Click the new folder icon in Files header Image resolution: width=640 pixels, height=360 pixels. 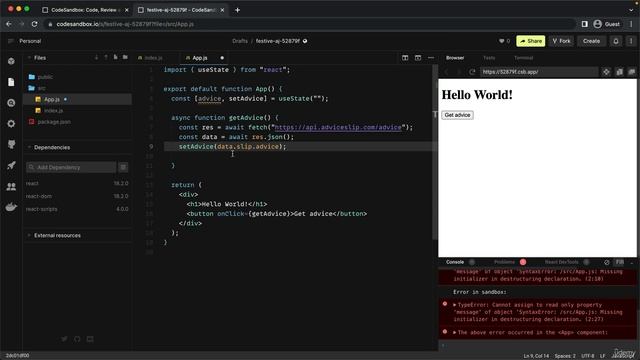coord(125,58)
